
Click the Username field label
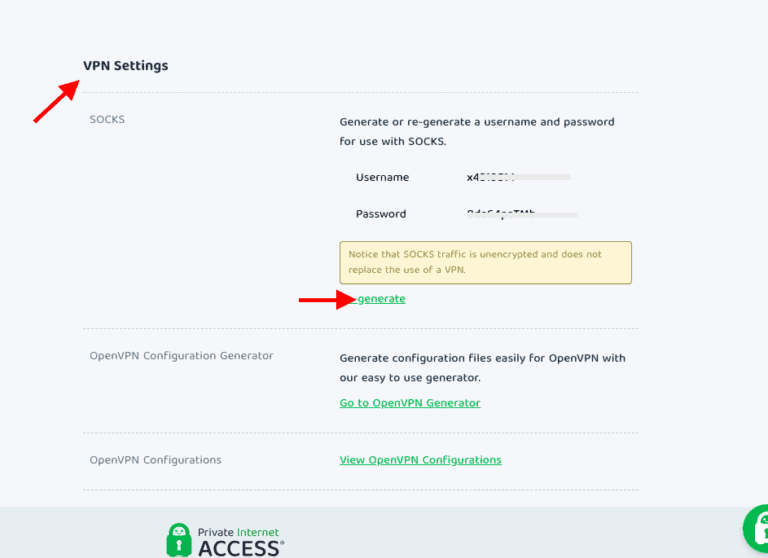[382, 177]
